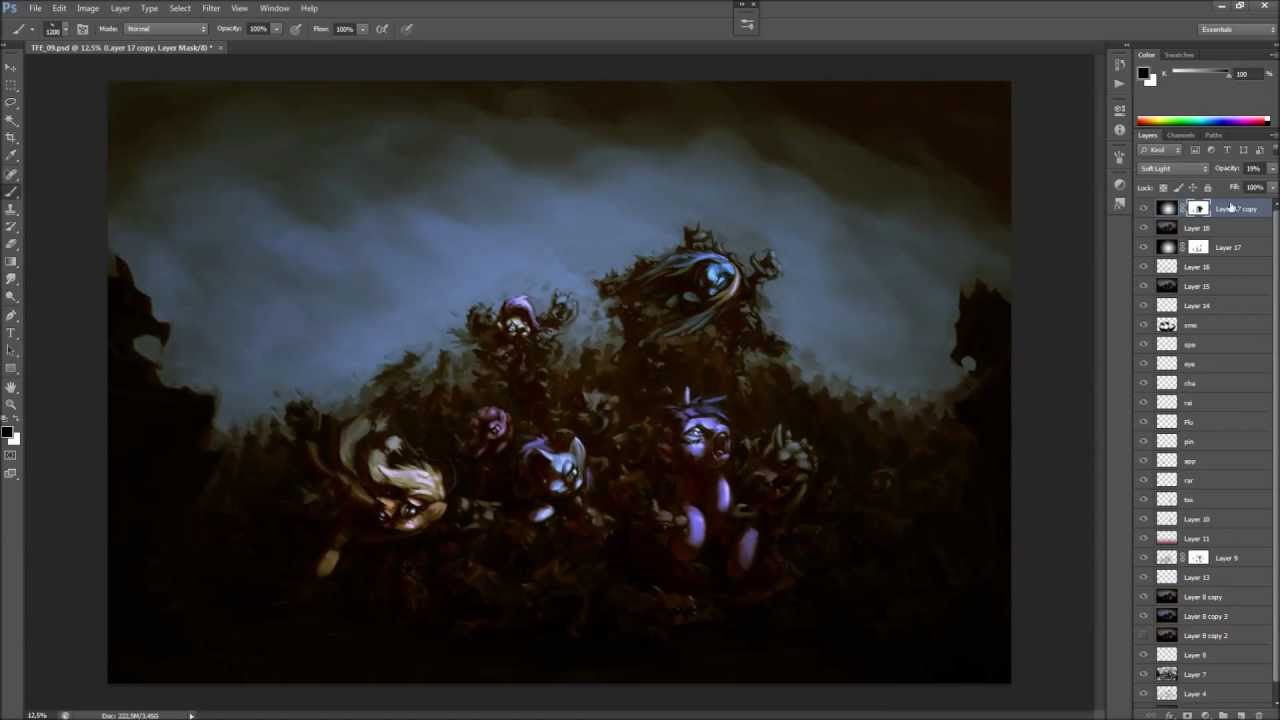
Task: Switch to the Swatches tab
Action: tap(1179, 55)
